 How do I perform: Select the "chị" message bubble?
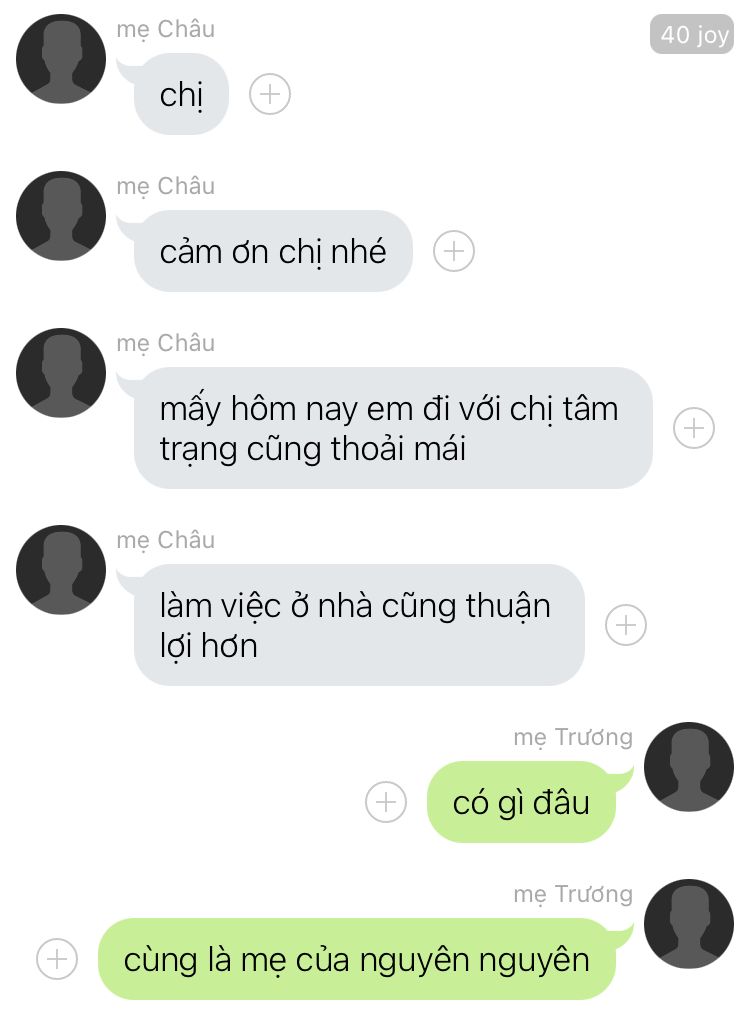[x=181, y=94]
